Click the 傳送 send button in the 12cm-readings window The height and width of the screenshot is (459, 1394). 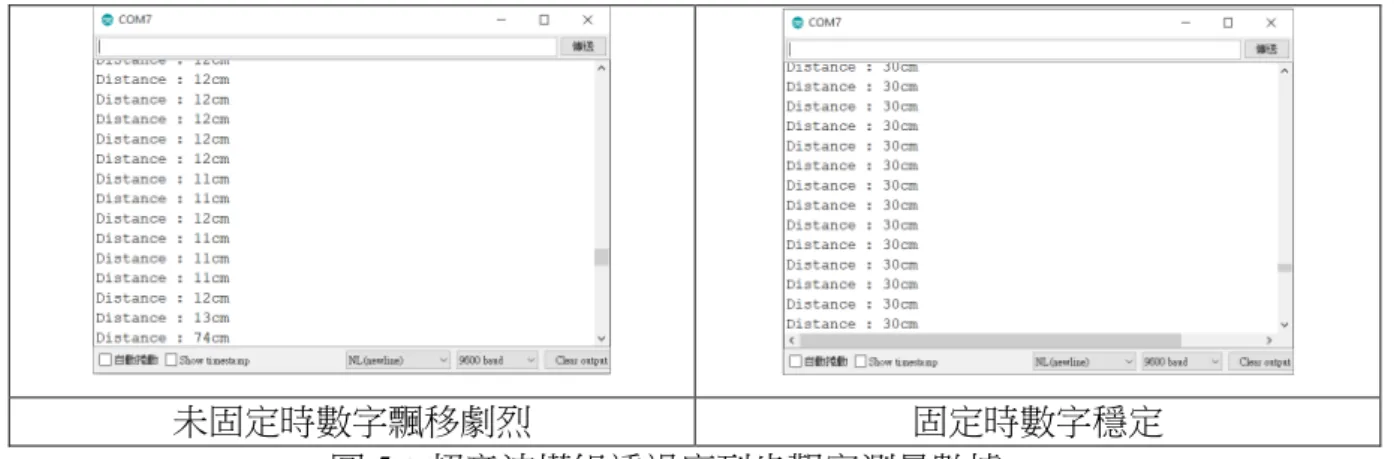(583, 46)
